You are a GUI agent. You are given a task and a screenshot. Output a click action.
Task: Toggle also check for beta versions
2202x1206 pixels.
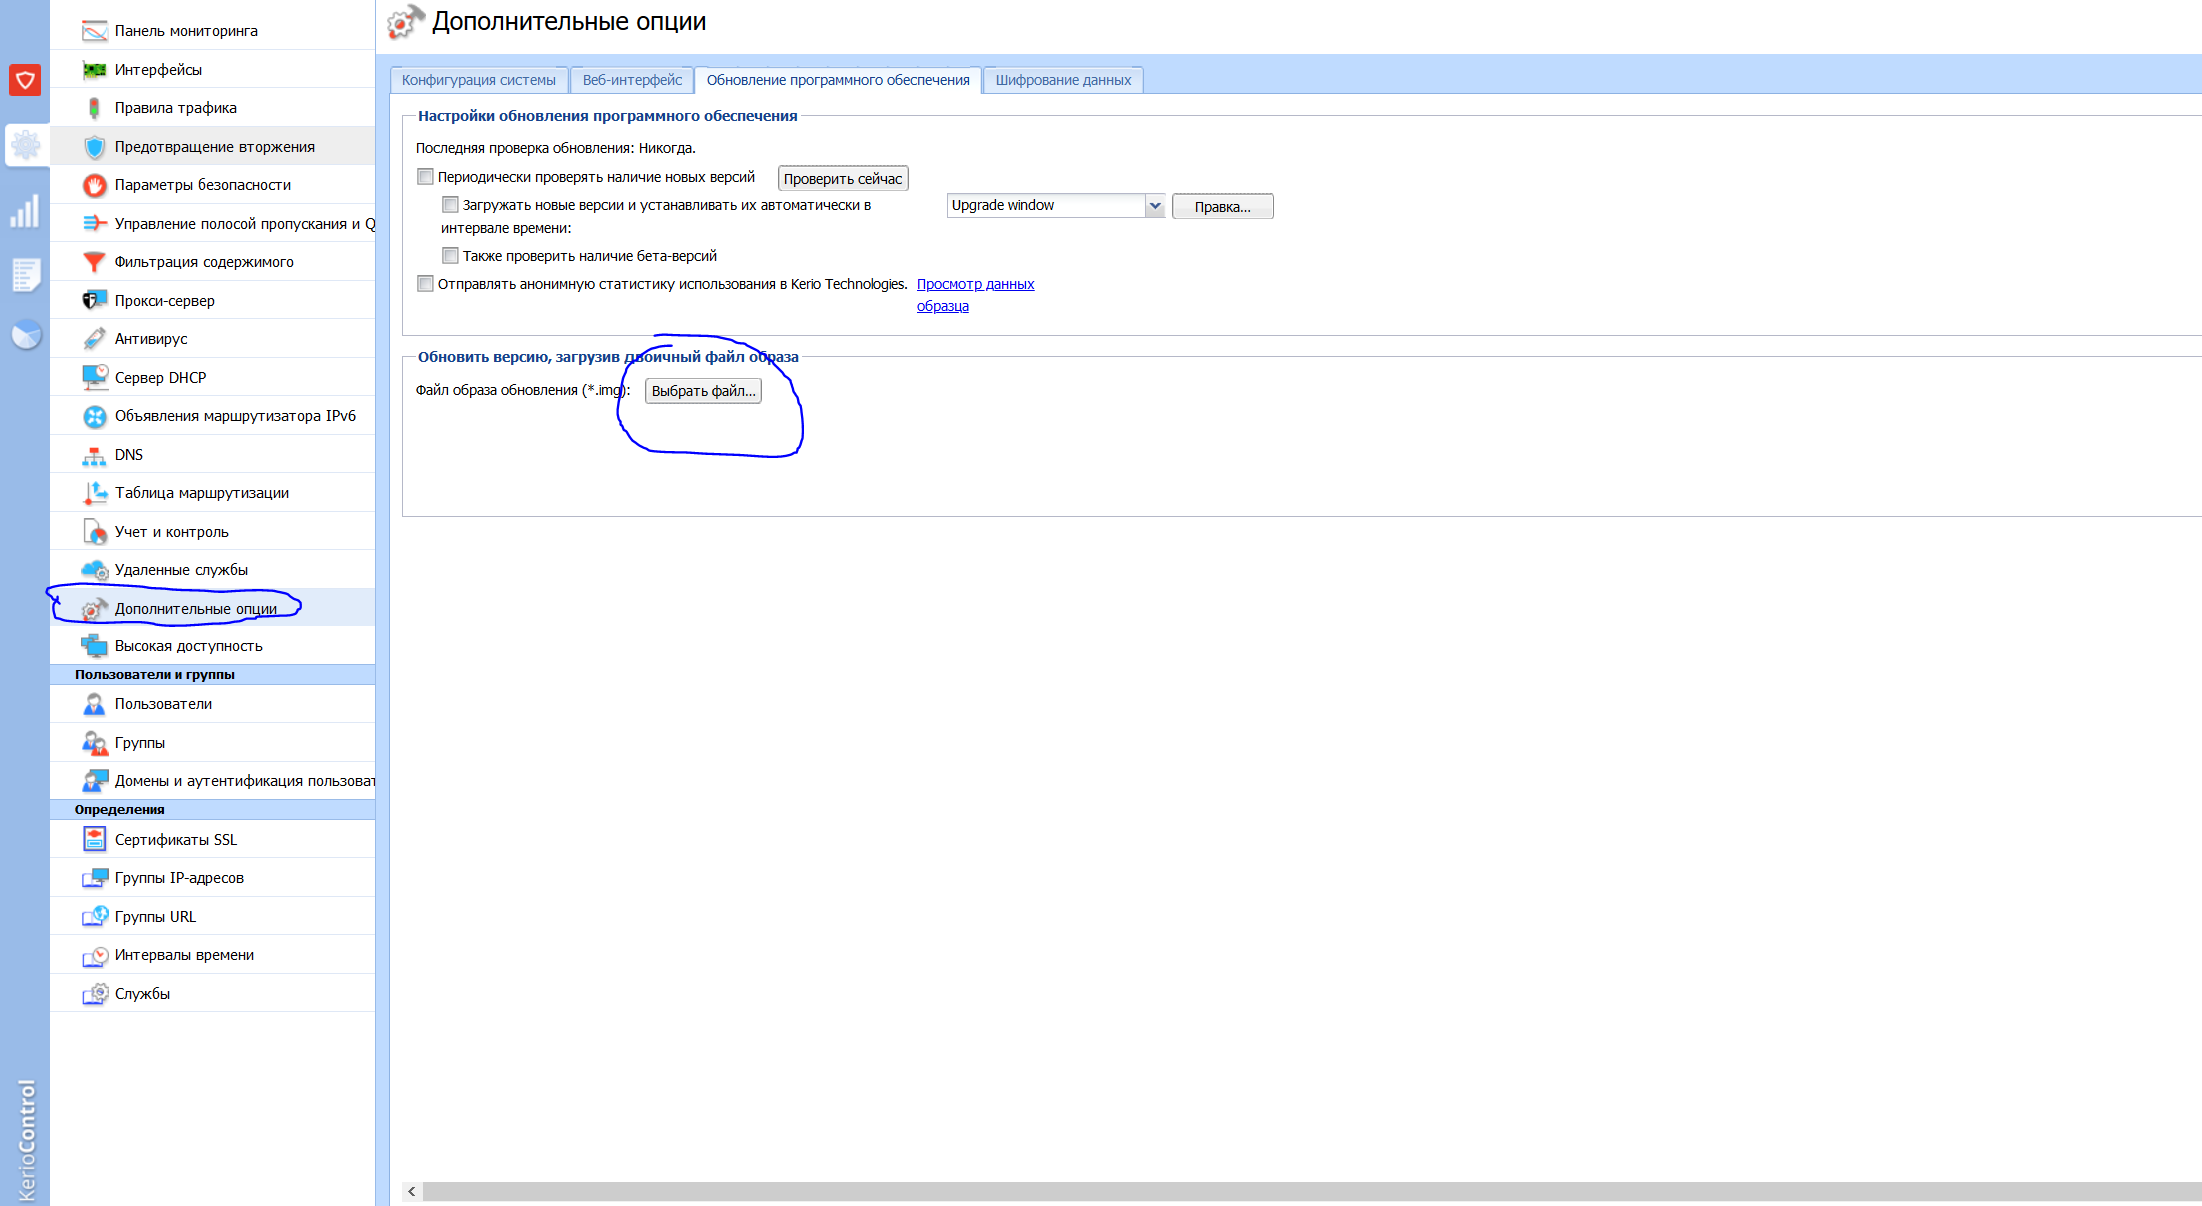[x=451, y=256]
